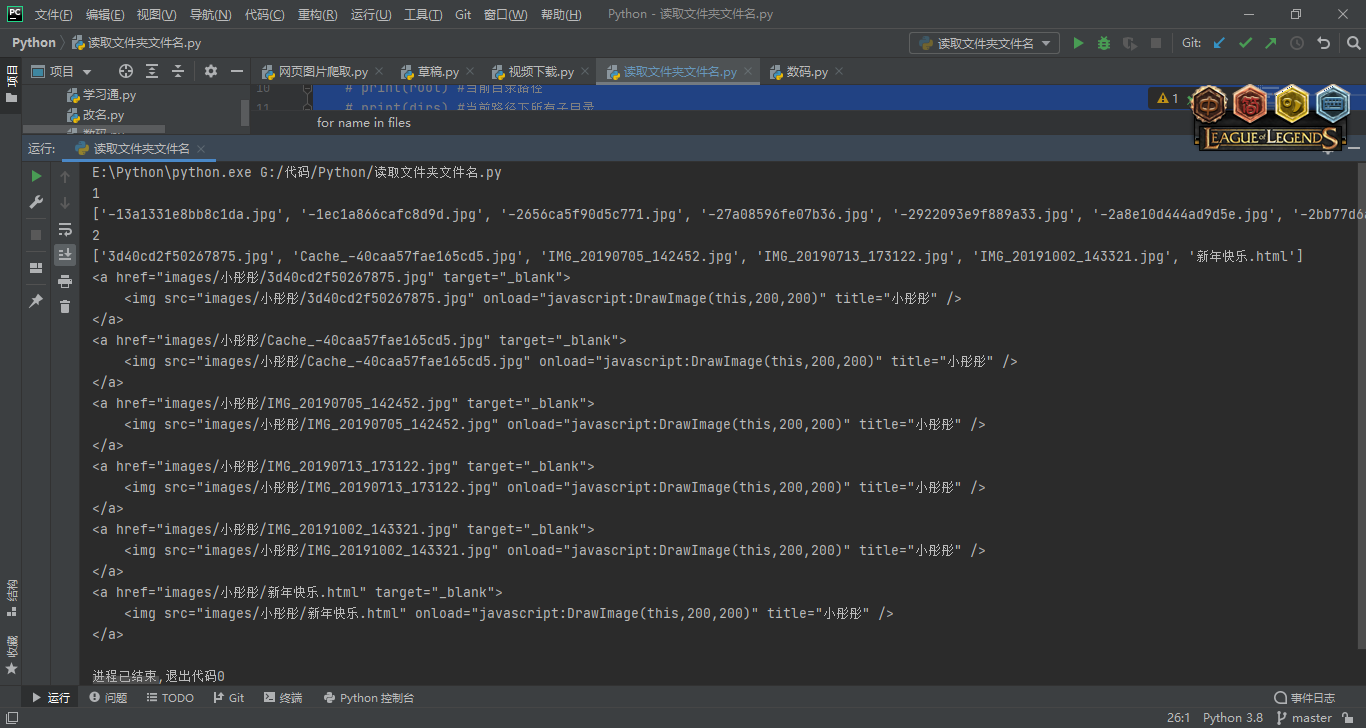The height and width of the screenshot is (728, 1366).
Task: Expand all items in project tree
Action: [x=152, y=71]
